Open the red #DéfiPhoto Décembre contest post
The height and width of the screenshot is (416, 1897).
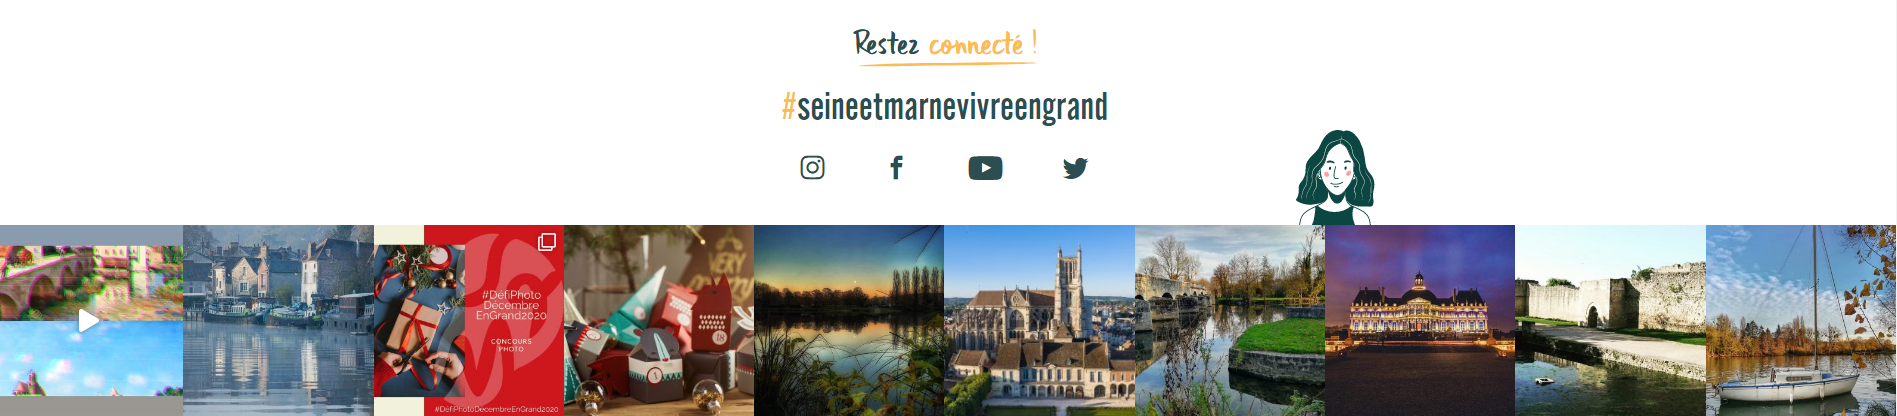pyautogui.click(x=469, y=320)
